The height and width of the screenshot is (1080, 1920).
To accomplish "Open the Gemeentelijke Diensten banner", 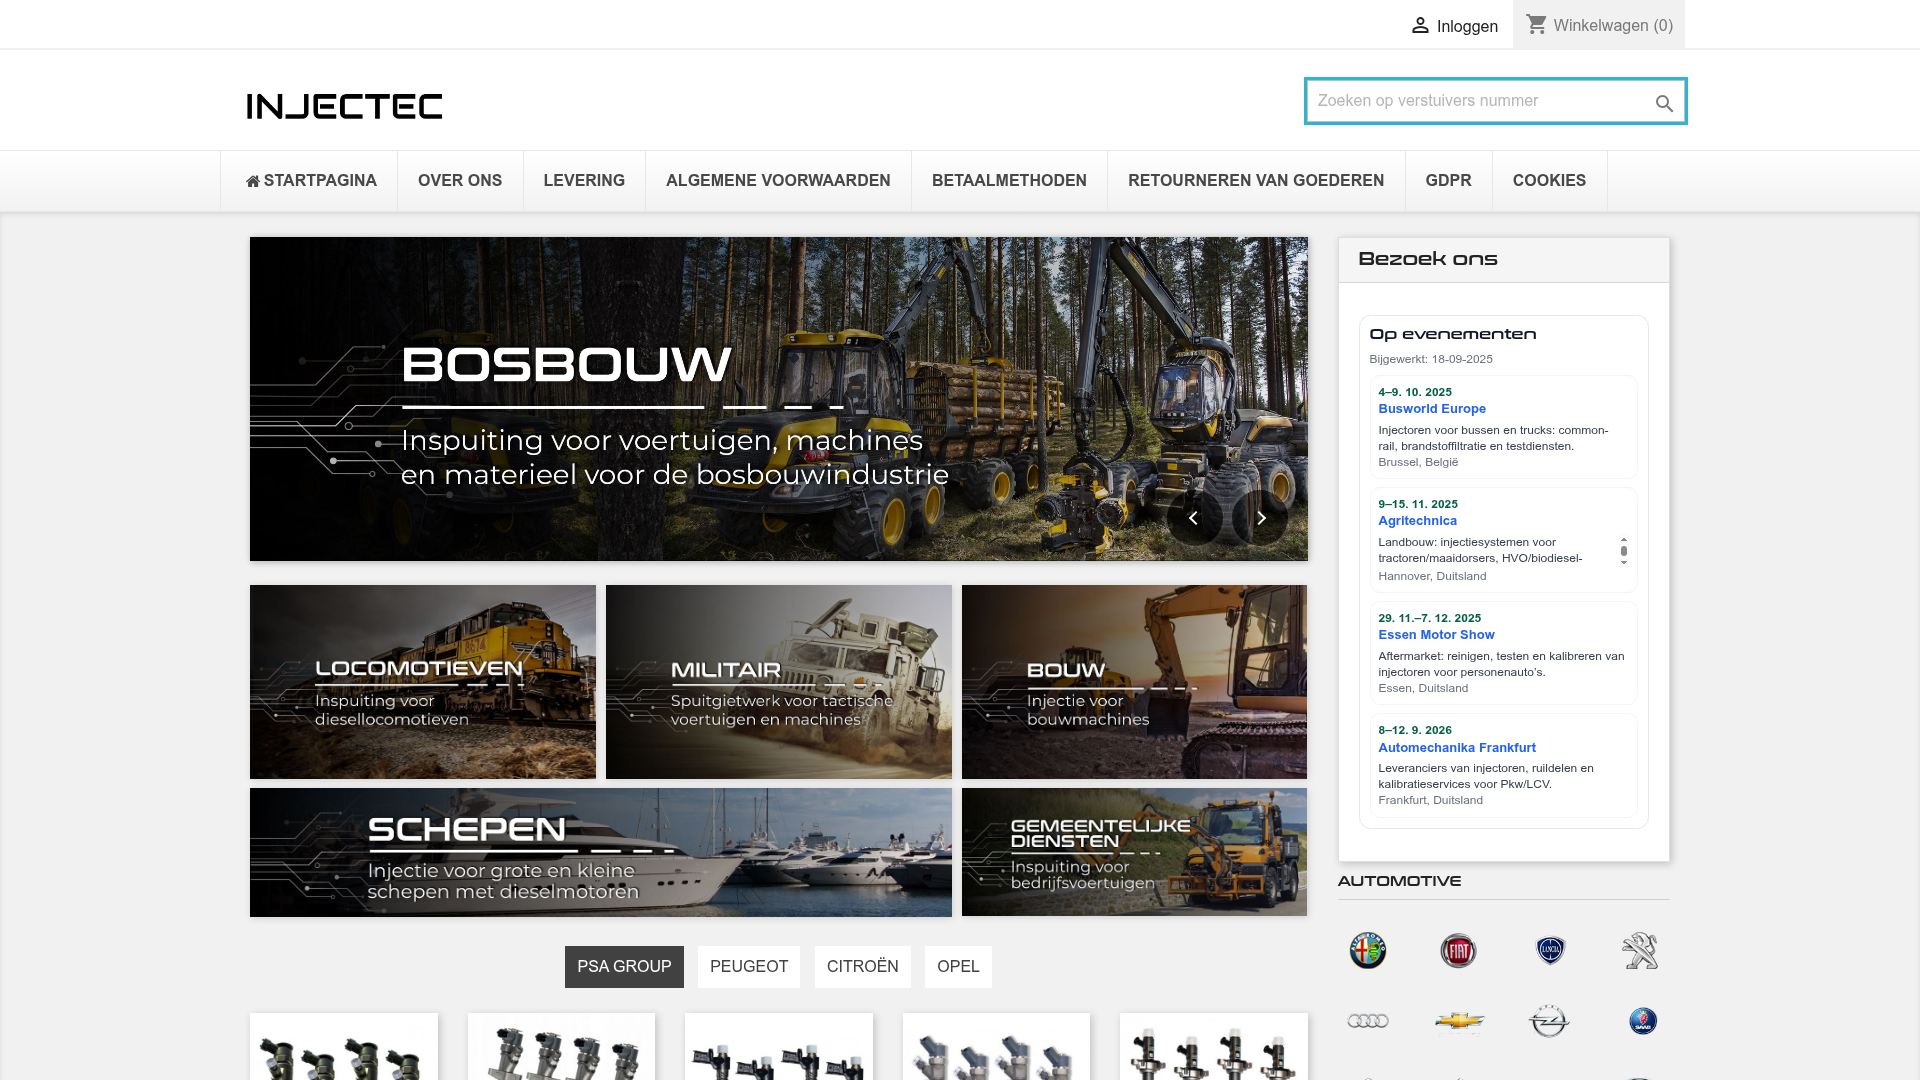I will 1134,852.
